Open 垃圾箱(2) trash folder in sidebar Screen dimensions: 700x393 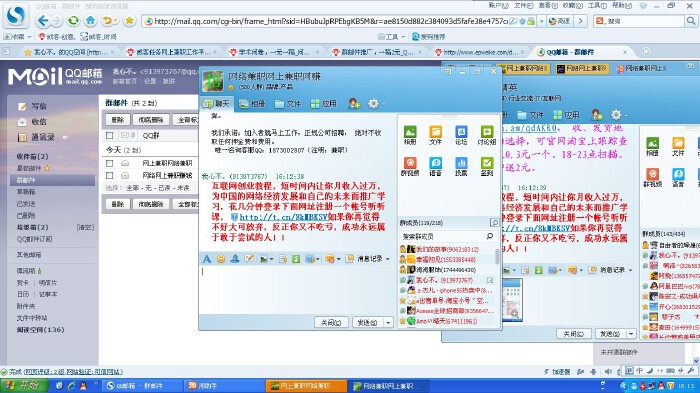pos(33,227)
